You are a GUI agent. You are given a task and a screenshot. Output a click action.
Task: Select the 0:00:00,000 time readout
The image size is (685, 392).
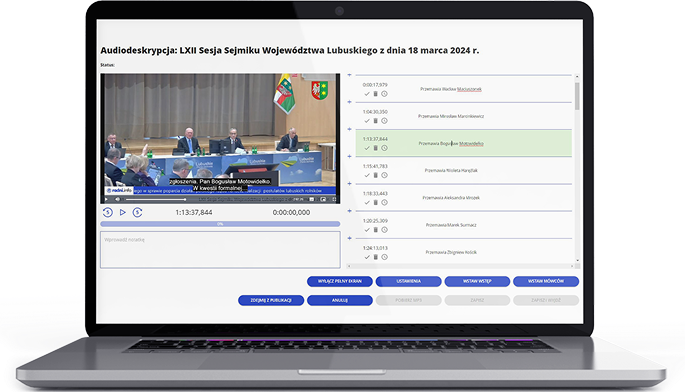291,212
